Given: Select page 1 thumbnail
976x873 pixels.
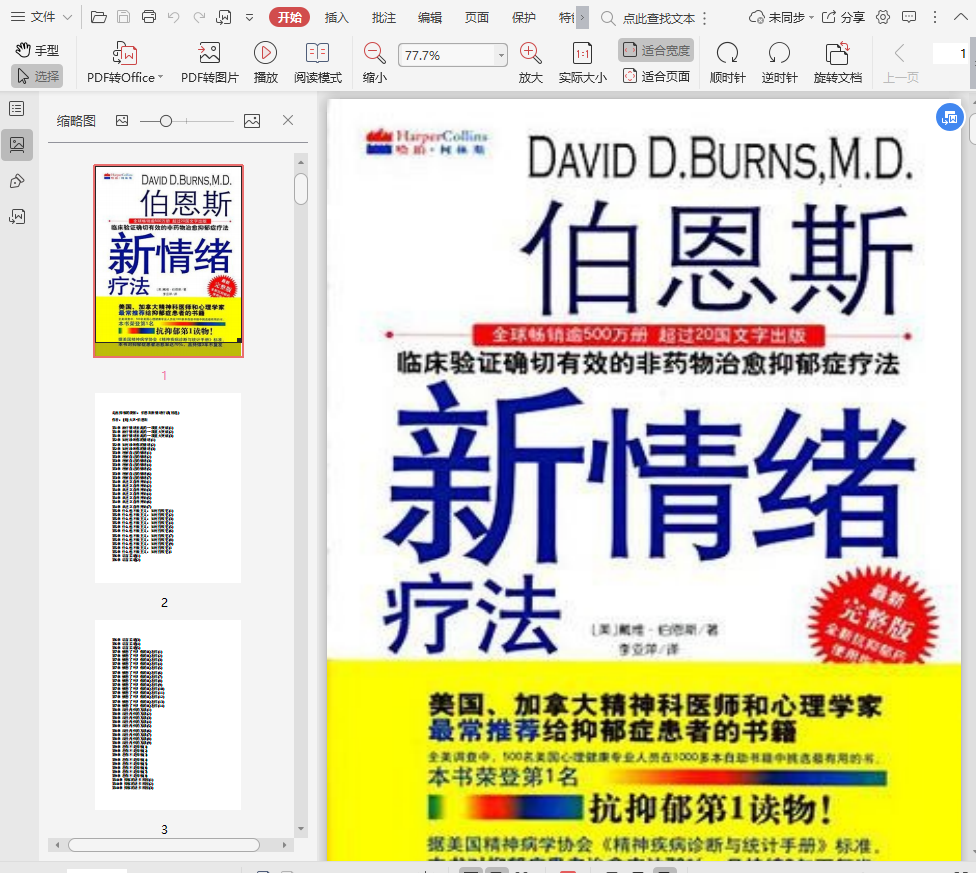Looking at the screenshot, I should pyautogui.click(x=168, y=261).
